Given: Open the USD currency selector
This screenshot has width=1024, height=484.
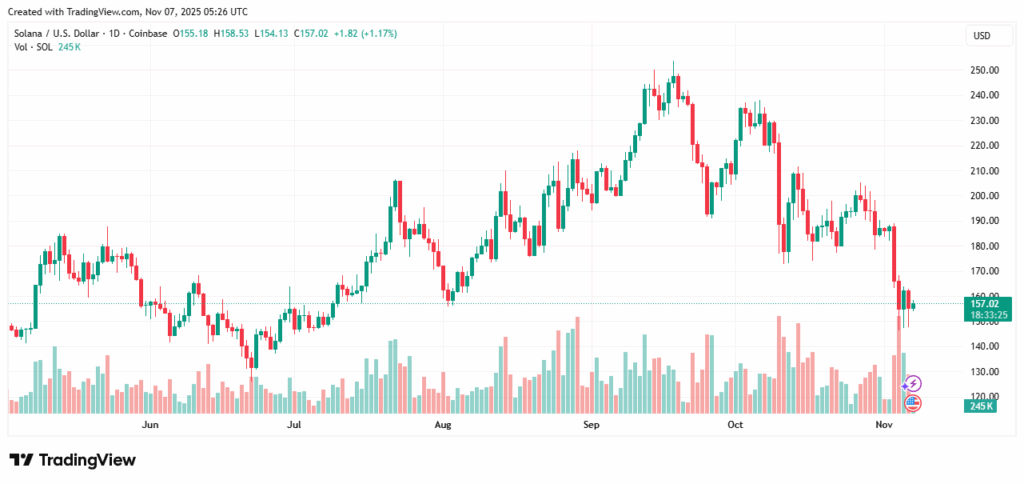Looking at the screenshot, I should pyautogui.click(x=981, y=36).
